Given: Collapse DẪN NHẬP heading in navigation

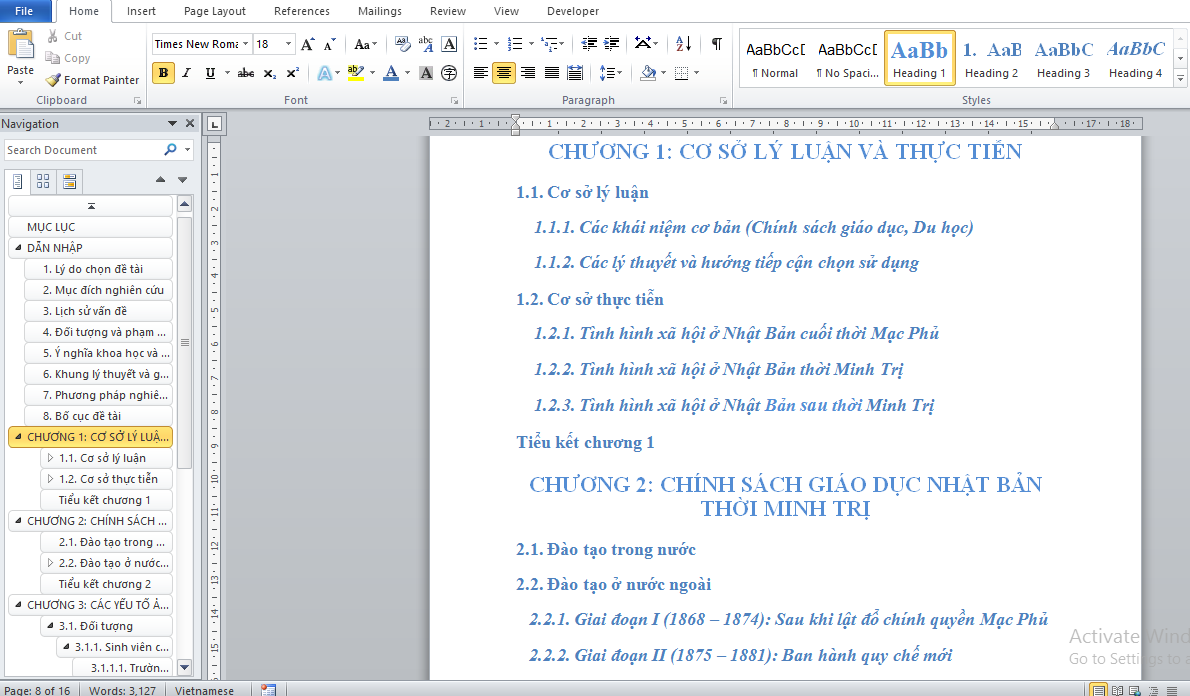Looking at the screenshot, I should [x=18, y=247].
